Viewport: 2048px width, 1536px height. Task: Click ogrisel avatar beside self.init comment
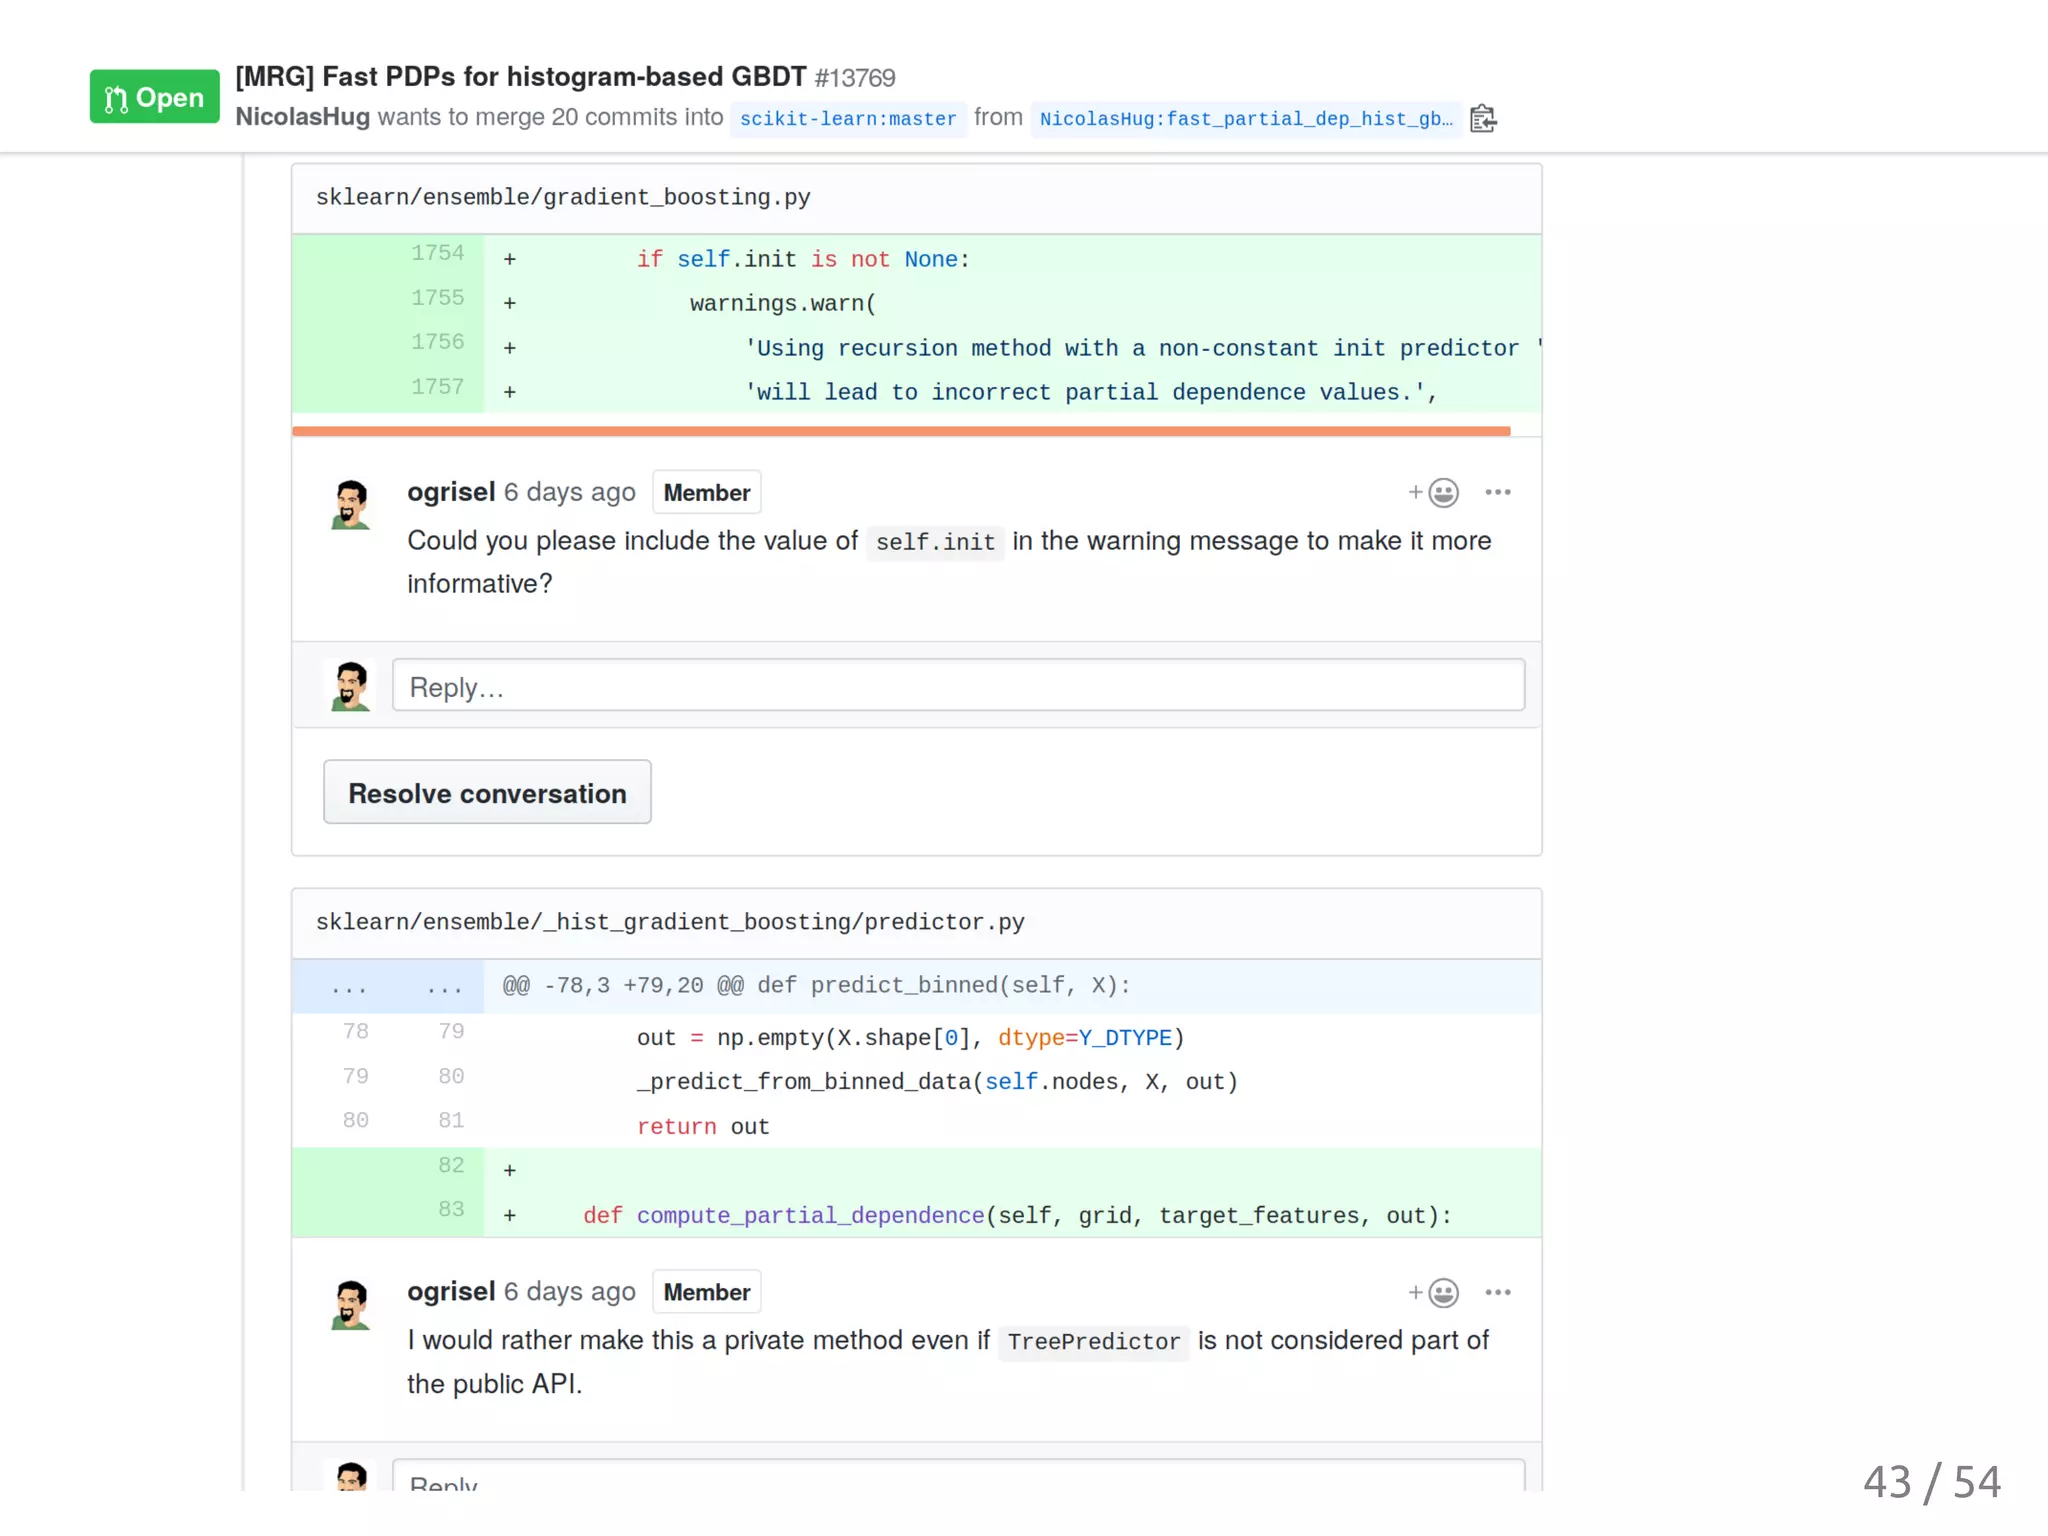click(x=350, y=504)
